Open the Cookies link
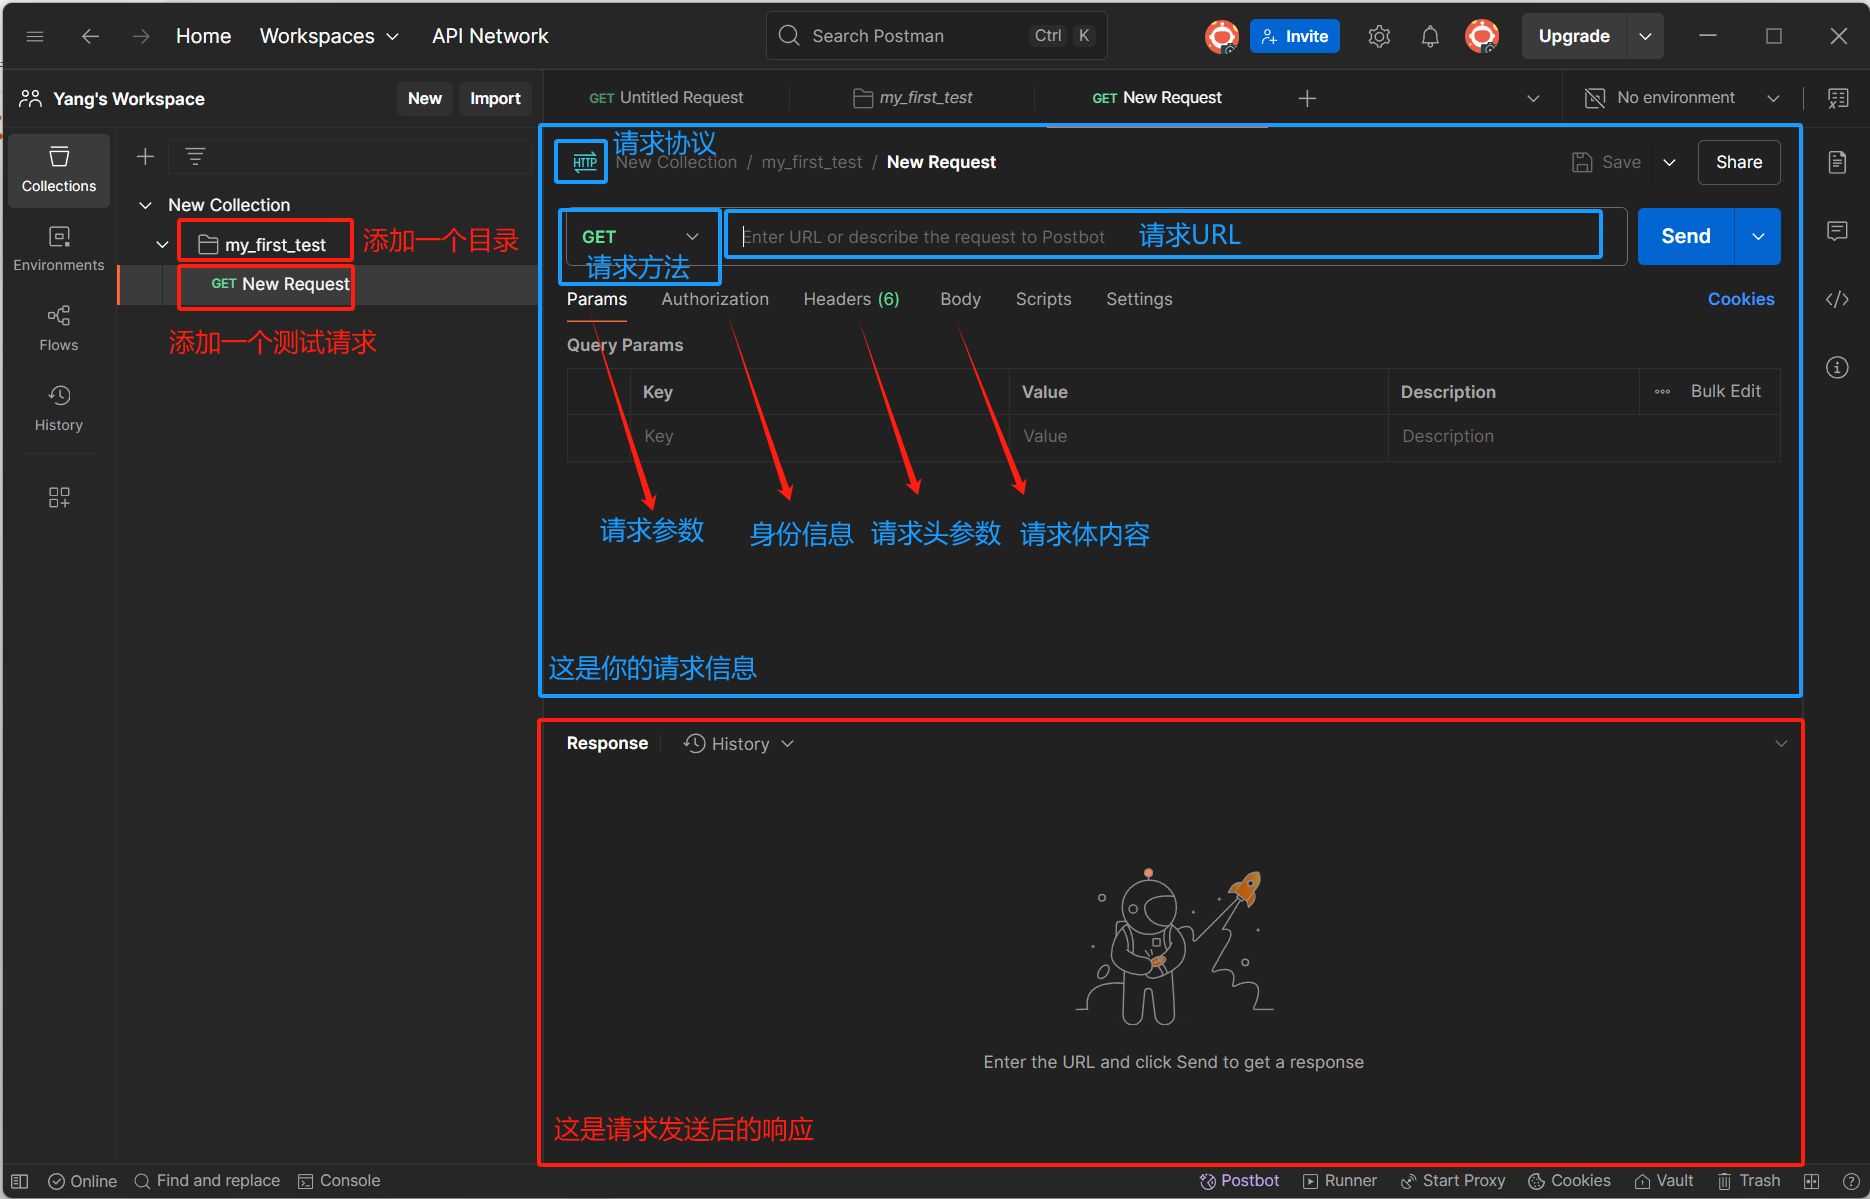This screenshot has width=1870, height=1199. click(x=1741, y=299)
